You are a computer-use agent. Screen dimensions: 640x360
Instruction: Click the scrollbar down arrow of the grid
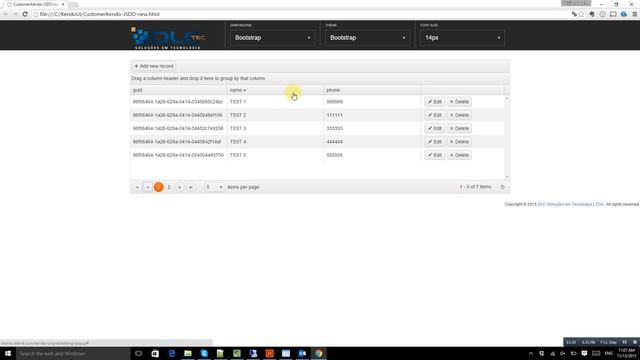click(x=507, y=177)
